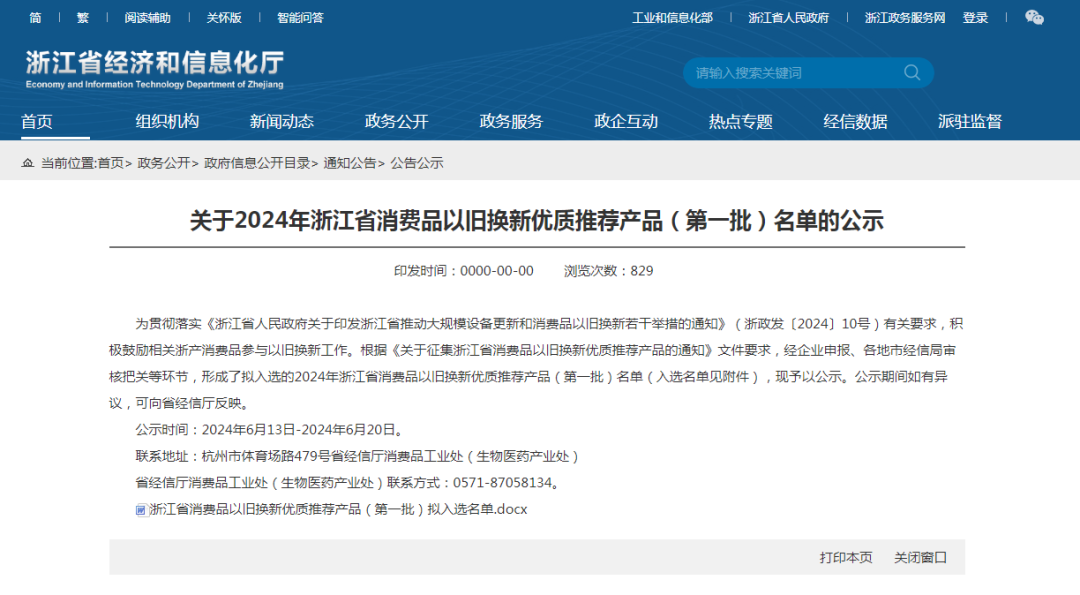Focus the keyword search input field
The width and height of the screenshot is (1080, 595).
790,72
